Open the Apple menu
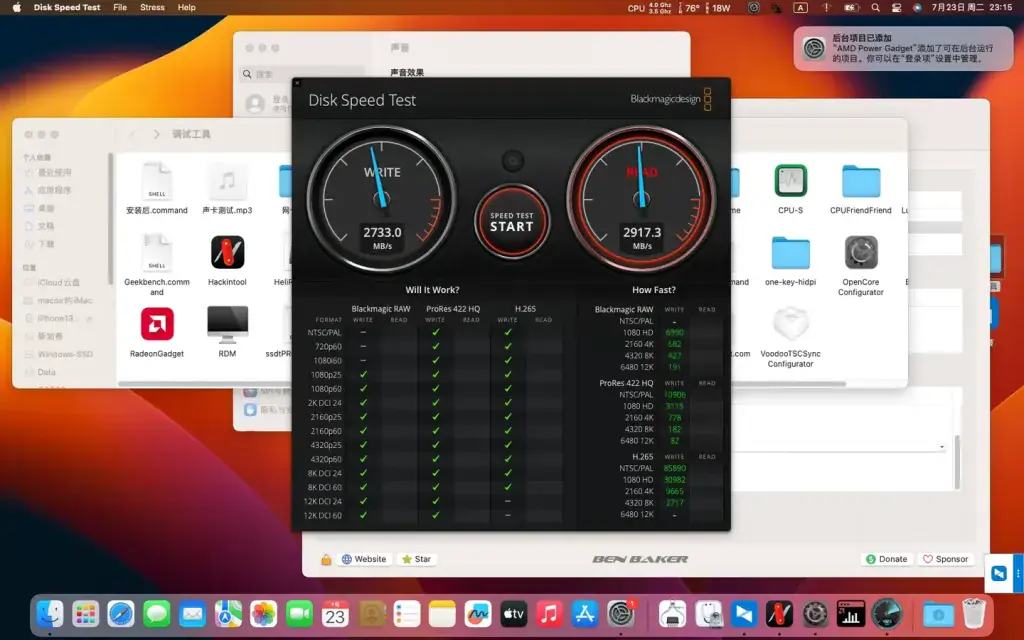 pos(17,7)
